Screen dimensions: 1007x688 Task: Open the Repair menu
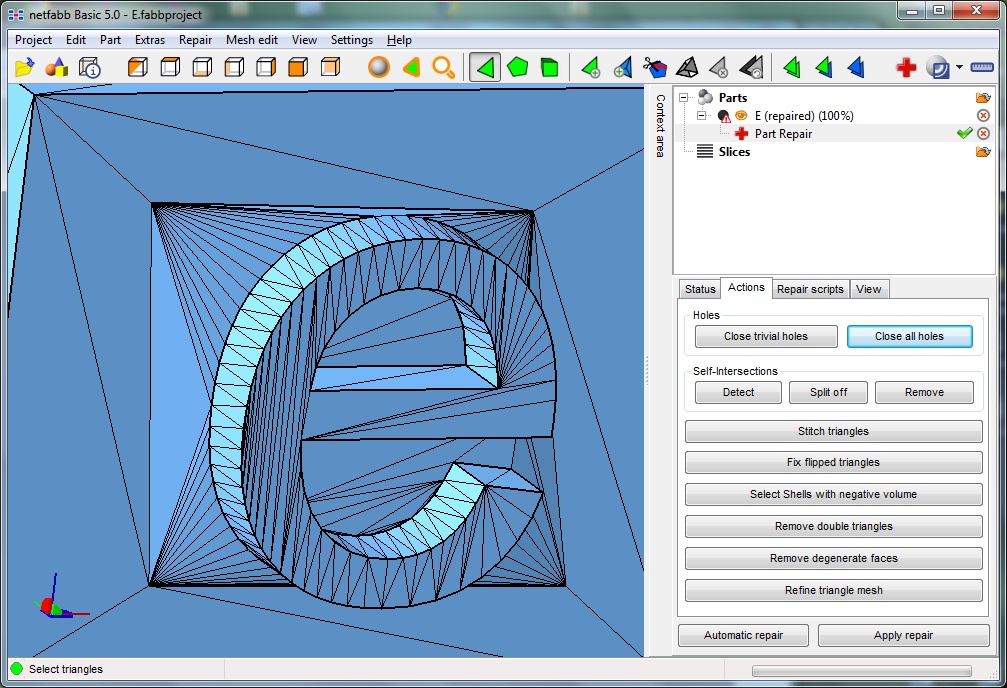195,40
